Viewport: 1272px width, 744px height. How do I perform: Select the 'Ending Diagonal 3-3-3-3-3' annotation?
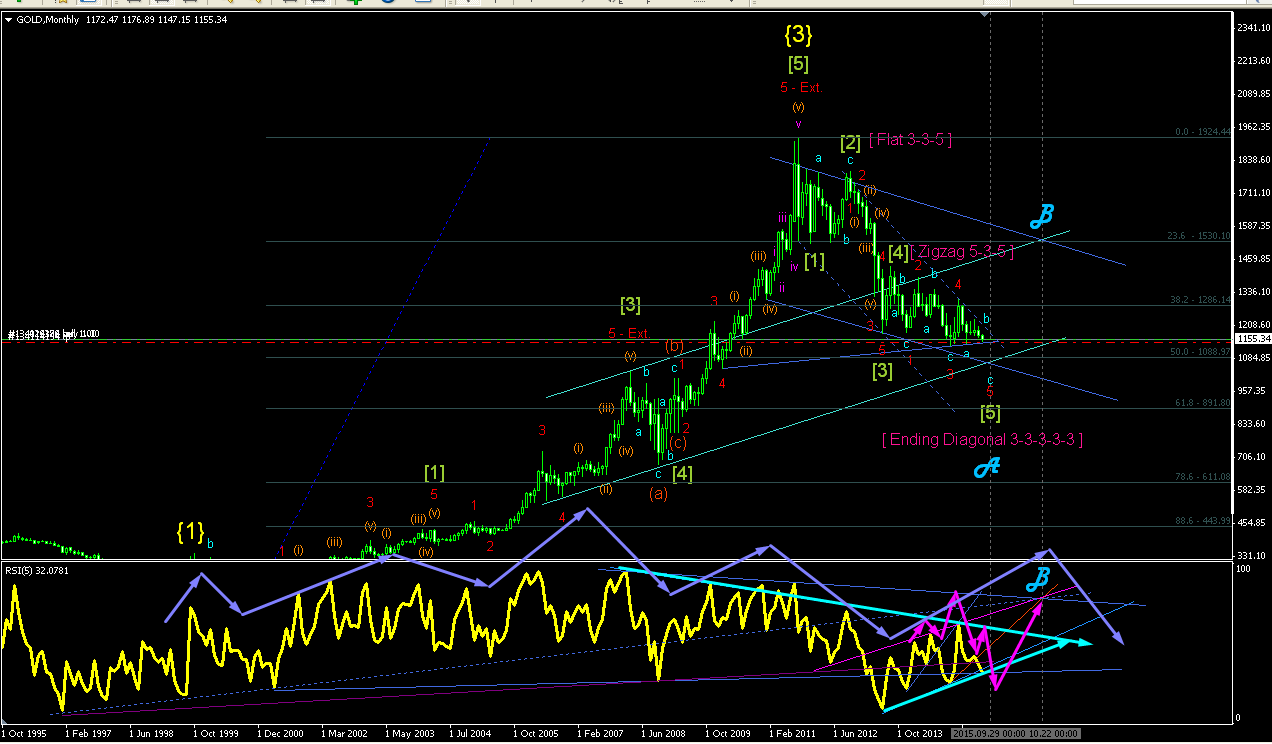click(982, 439)
